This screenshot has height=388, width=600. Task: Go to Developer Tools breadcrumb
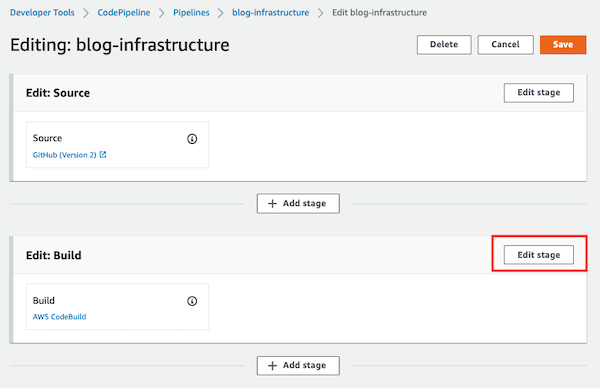(x=42, y=13)
